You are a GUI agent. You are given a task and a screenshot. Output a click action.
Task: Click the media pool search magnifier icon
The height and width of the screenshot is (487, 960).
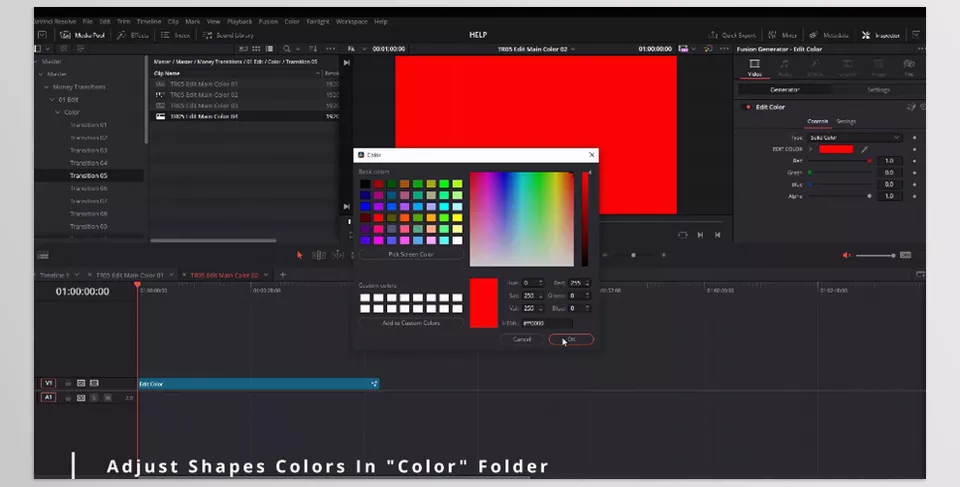pyautogui.click(x=287, y=49)
